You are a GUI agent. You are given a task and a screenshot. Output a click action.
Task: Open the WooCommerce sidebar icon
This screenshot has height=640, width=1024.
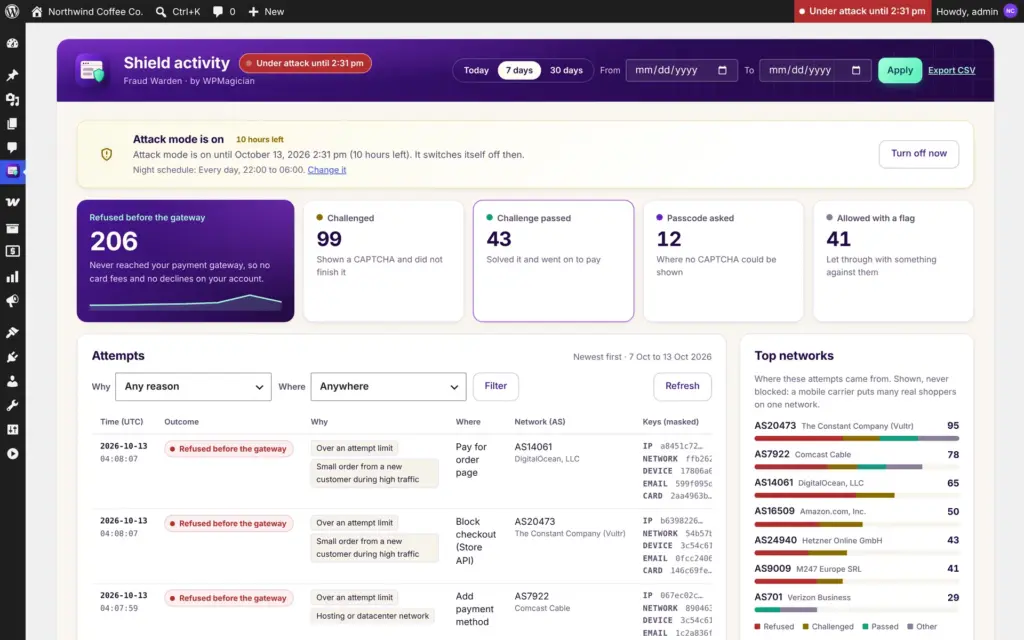click(12, 202)
